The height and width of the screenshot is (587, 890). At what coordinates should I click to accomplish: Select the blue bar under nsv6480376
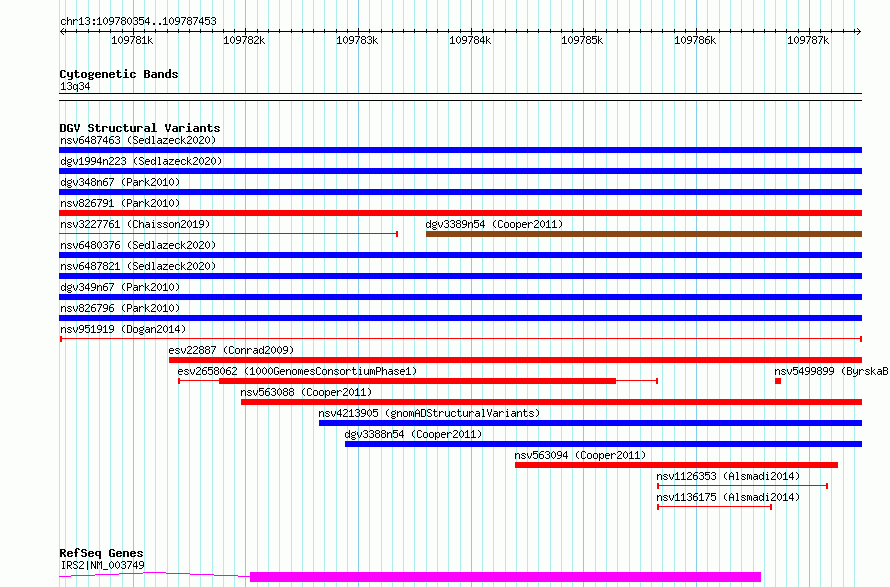tap(460, 255)
